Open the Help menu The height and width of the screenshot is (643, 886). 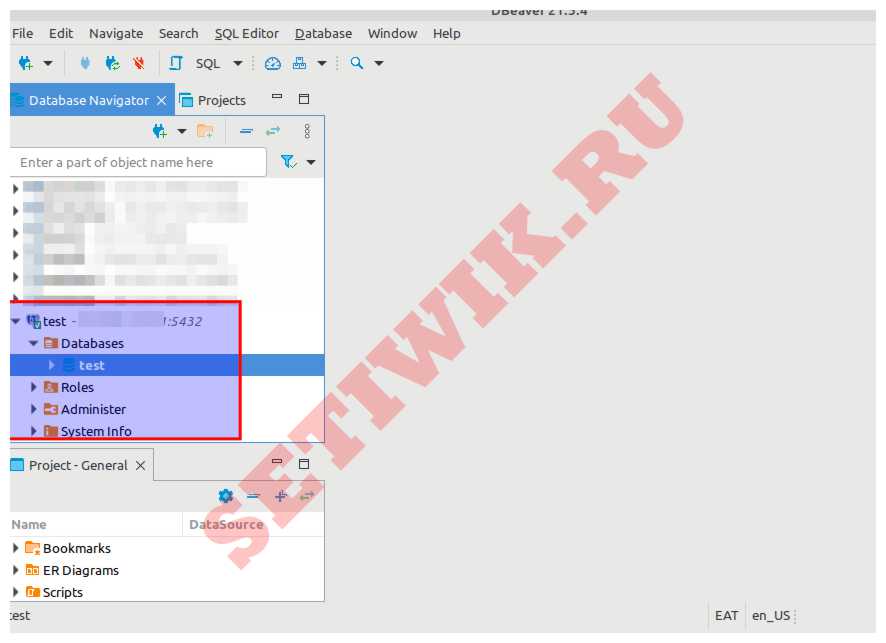point(446,33)
